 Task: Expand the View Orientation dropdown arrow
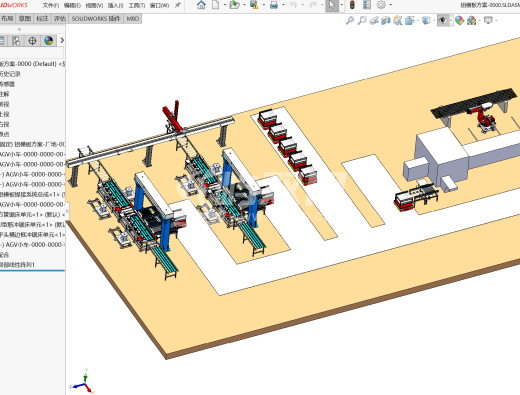pyautogui.click(x=418, y=21)
